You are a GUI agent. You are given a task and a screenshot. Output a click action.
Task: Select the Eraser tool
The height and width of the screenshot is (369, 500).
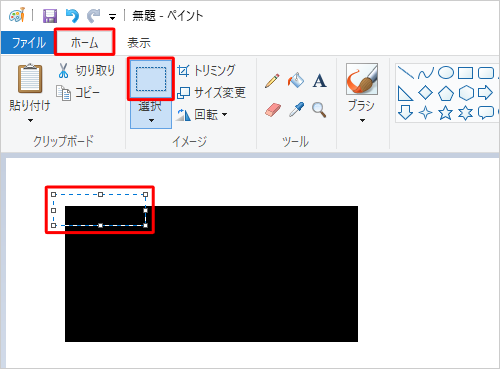[273, 110]
